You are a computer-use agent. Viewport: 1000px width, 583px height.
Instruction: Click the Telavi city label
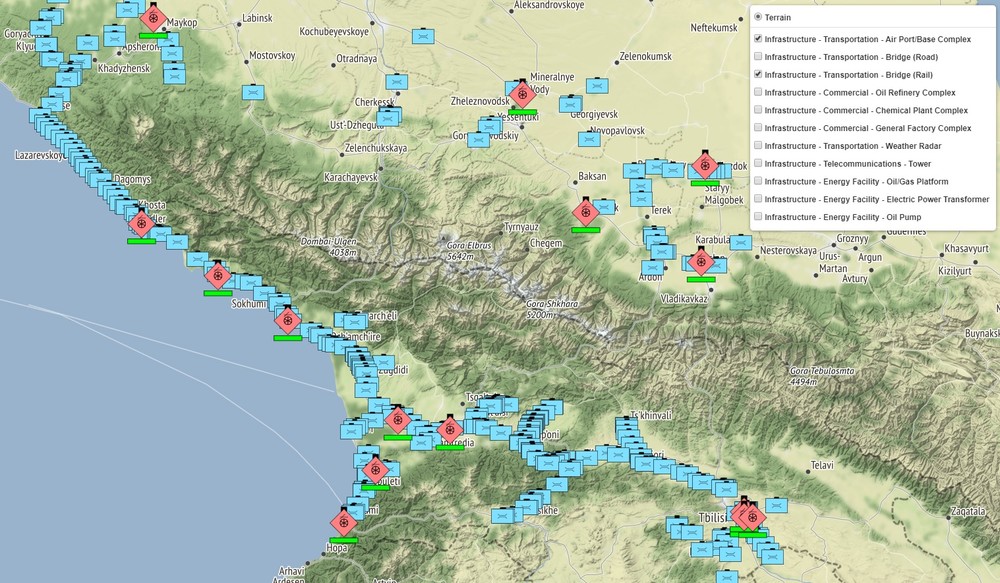click(x=822, y=466)
